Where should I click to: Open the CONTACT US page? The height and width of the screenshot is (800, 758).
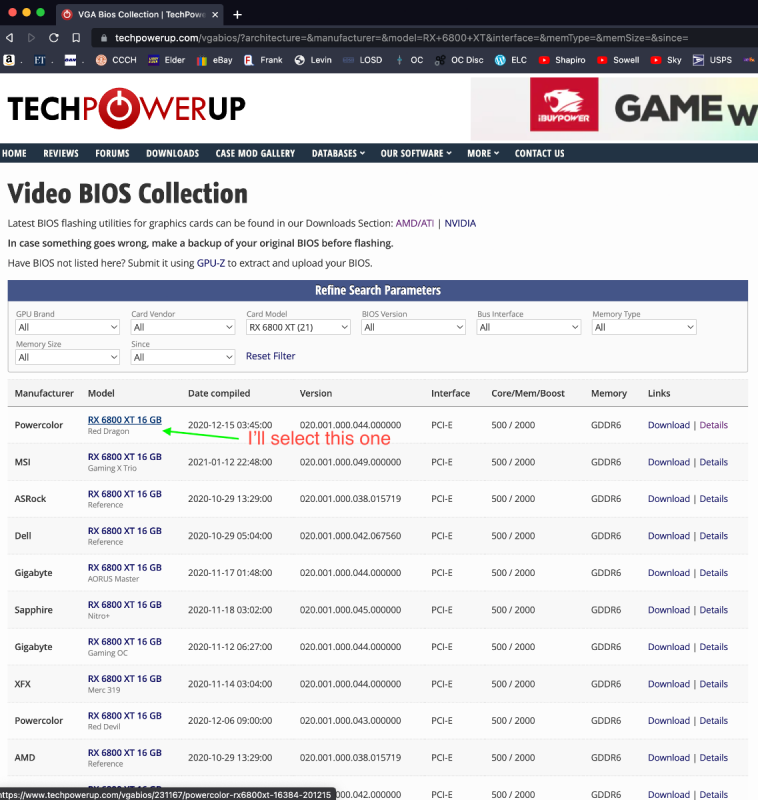coord(539,153)
